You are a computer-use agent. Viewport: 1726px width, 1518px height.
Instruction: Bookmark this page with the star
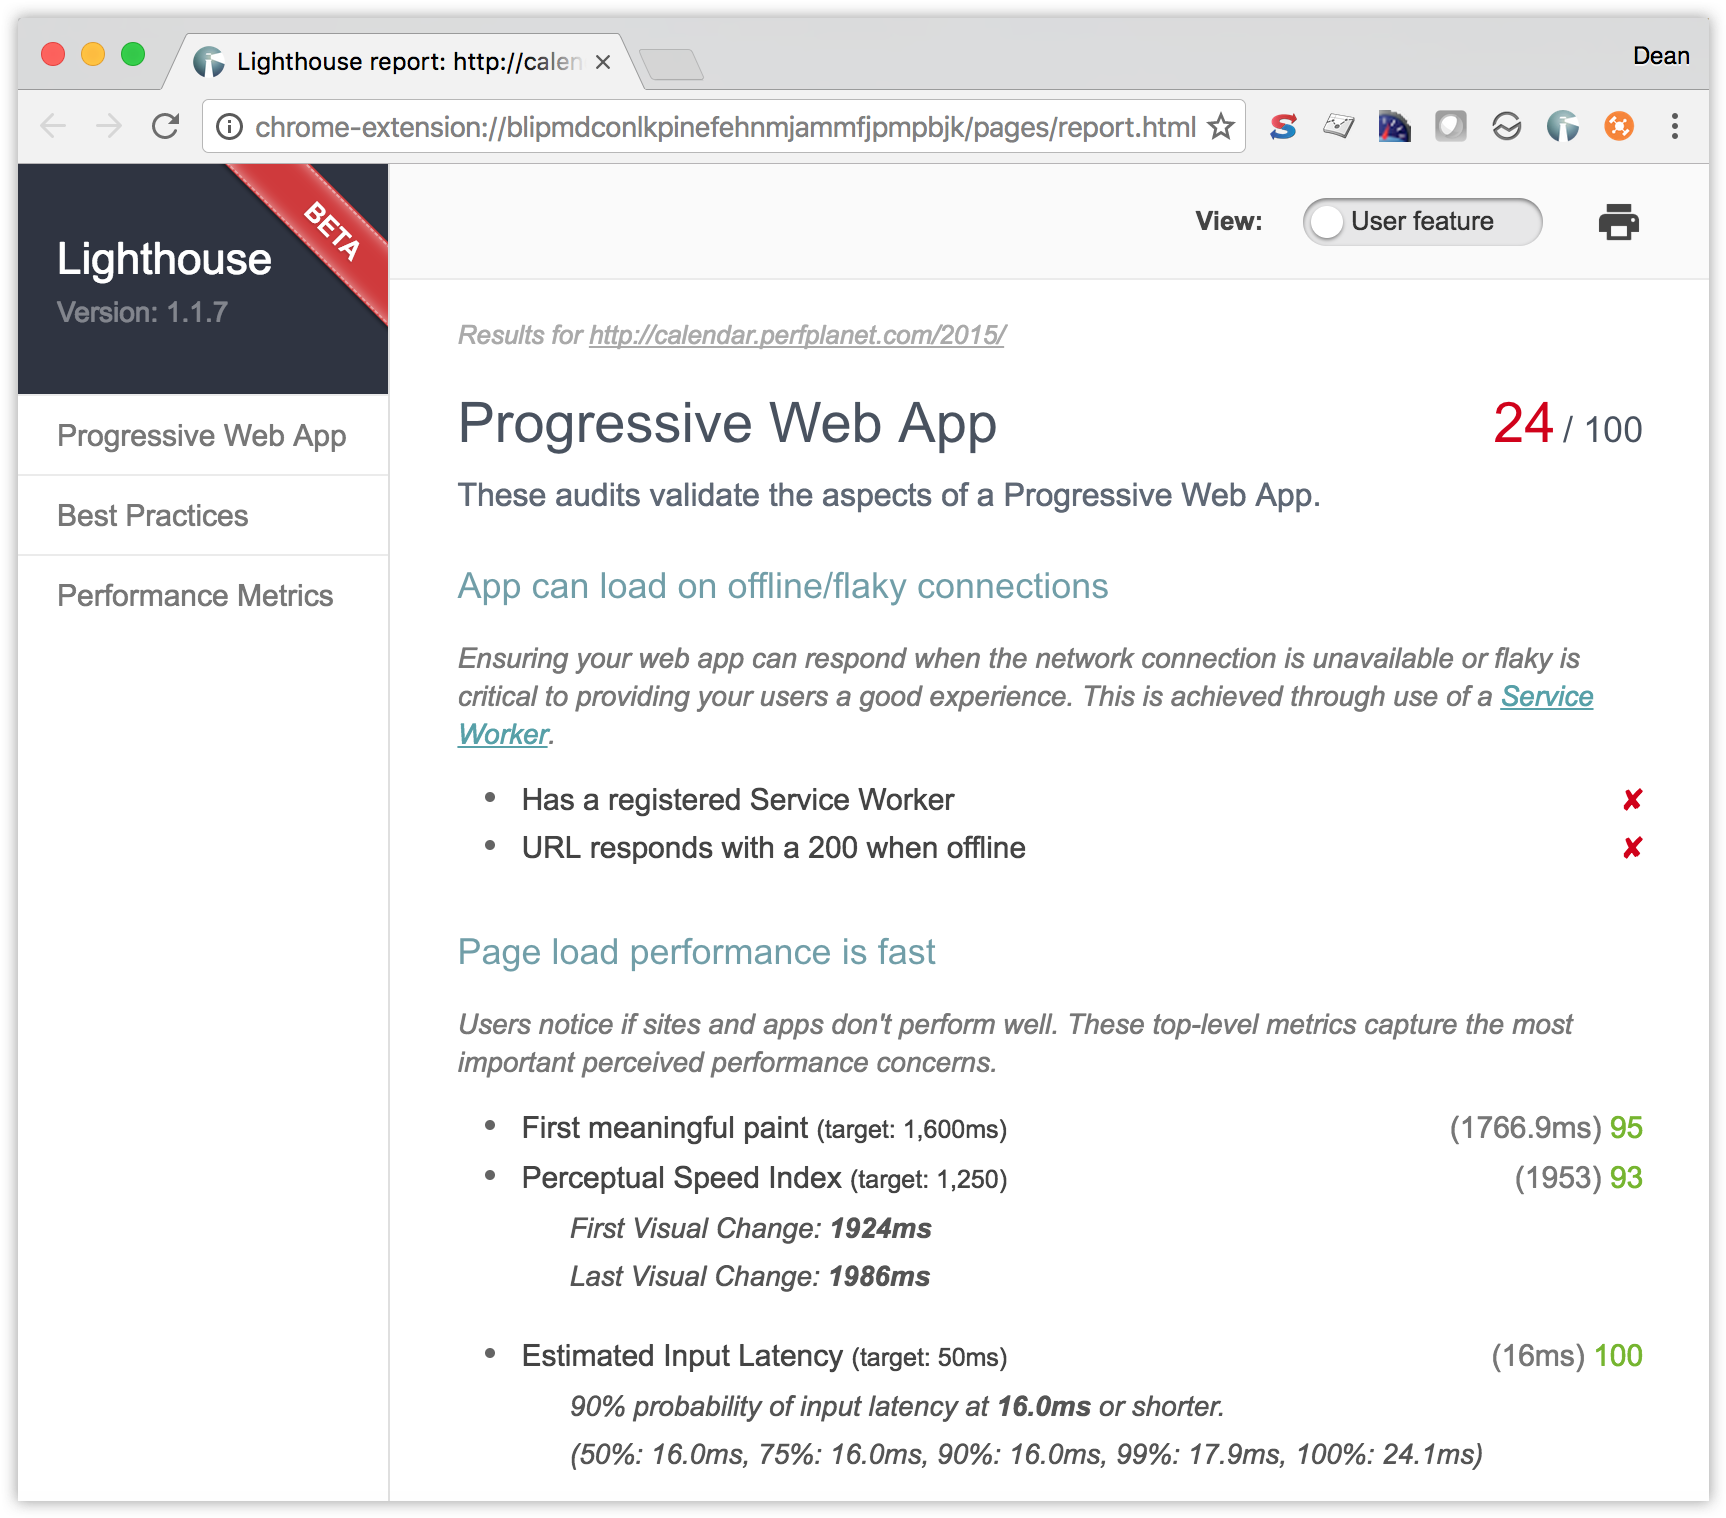point(1220,127)
